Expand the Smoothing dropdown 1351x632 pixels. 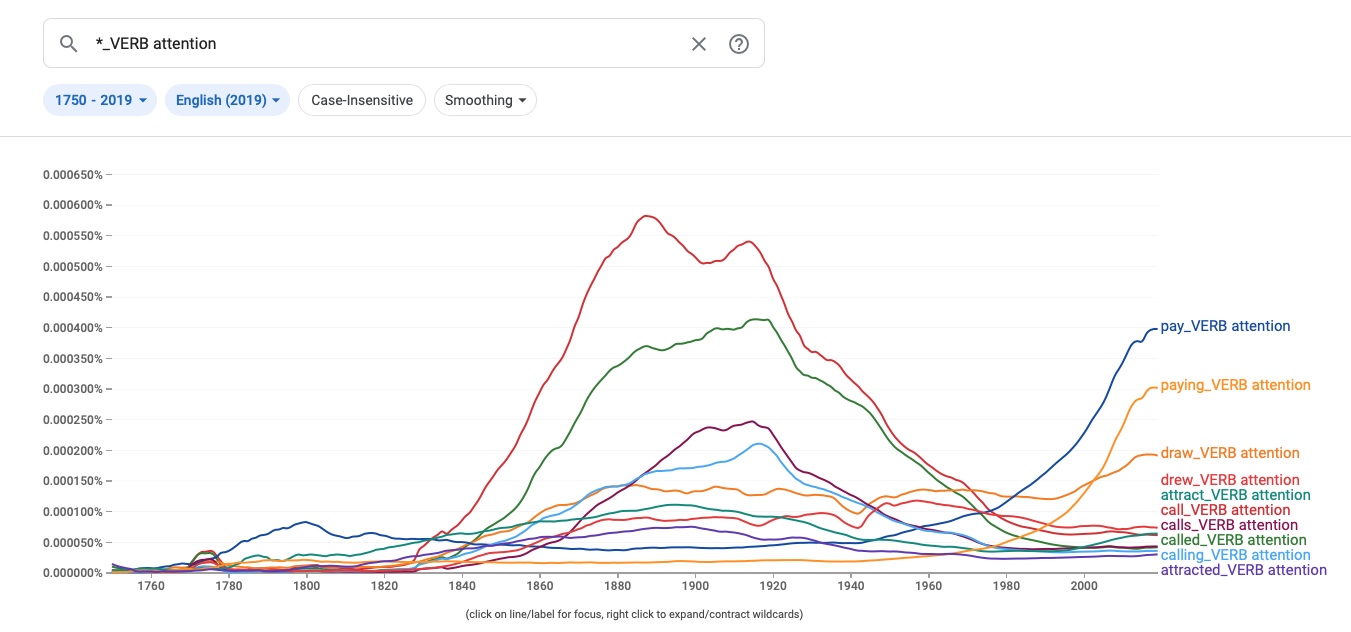485,100
